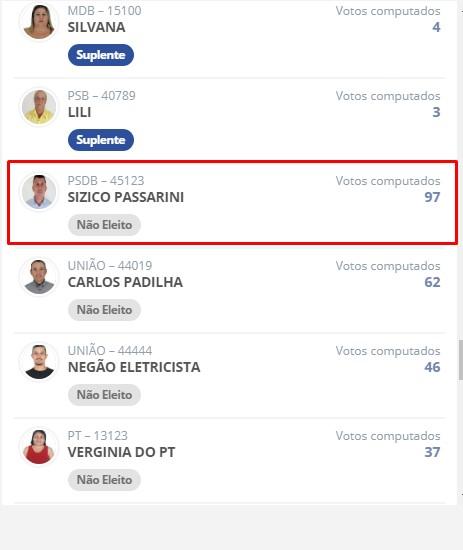The height and width of the screenshot is (550, 463).
Task: Click the Suplente badge under Silvana
Action: point(101,55)
